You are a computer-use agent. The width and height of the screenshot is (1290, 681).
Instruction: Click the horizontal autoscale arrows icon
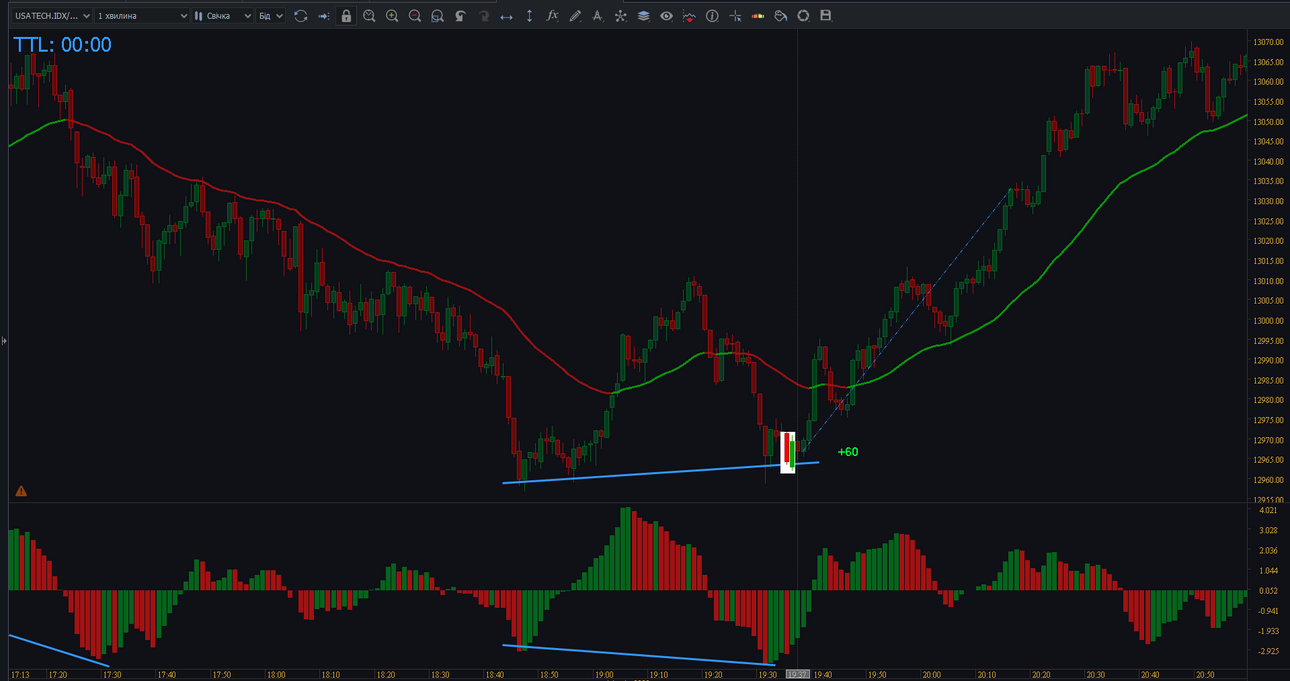coord(506,16)
